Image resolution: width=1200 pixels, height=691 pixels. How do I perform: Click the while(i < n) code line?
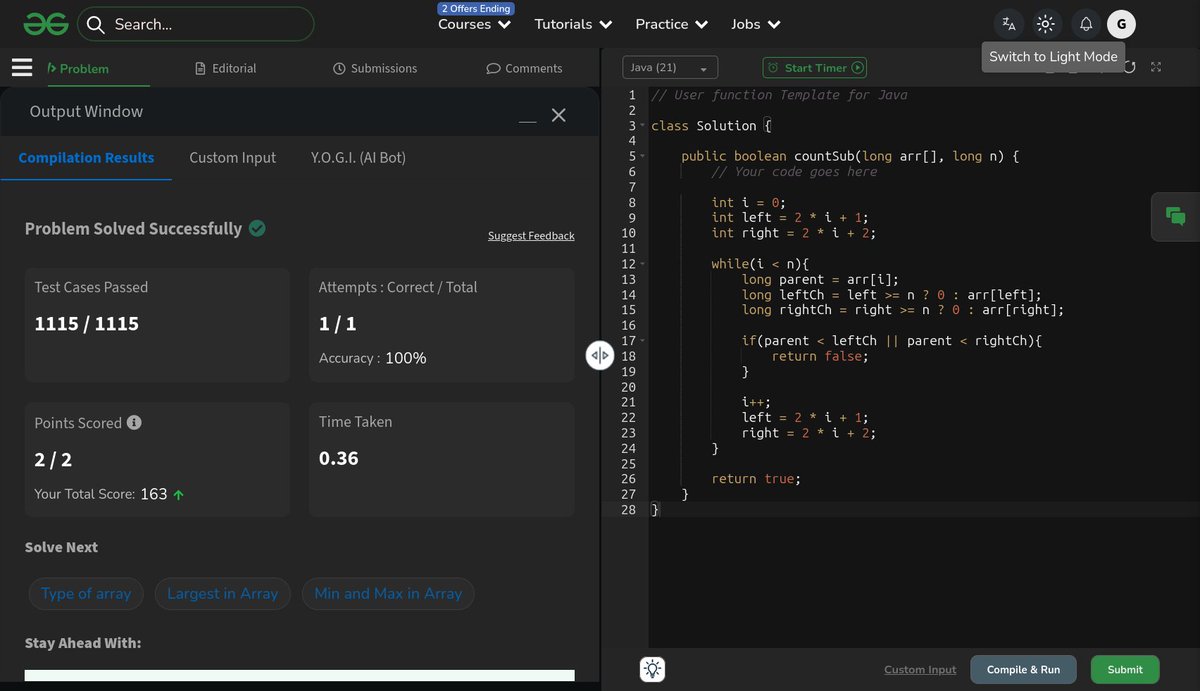click(761, 264)
